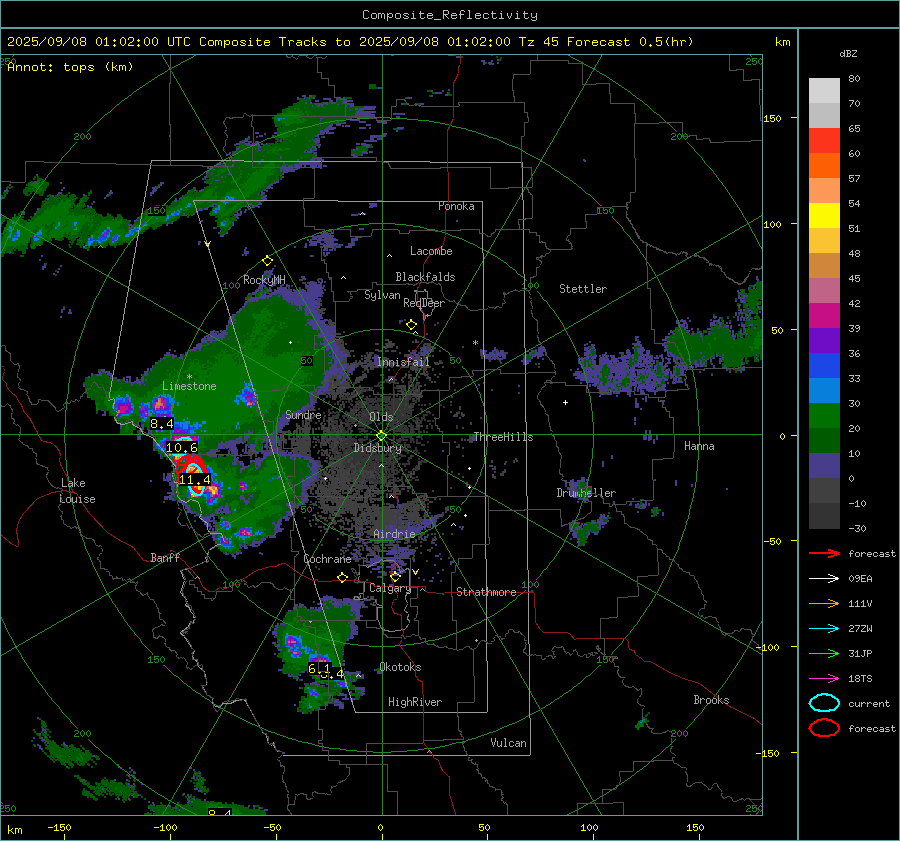900x841 pixels.
Task: Click the yellow diamond marker near RockyMH
Action: click(267, 261)
